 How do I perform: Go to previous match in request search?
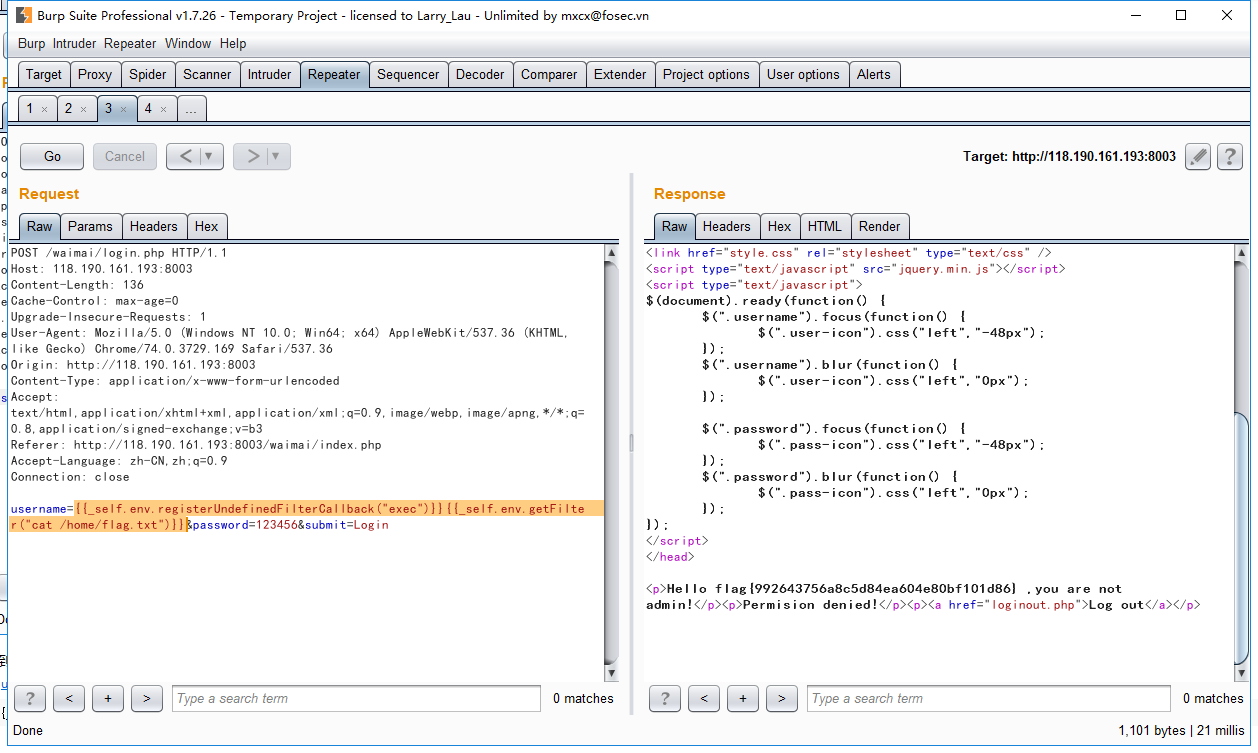tap(69, 698)
